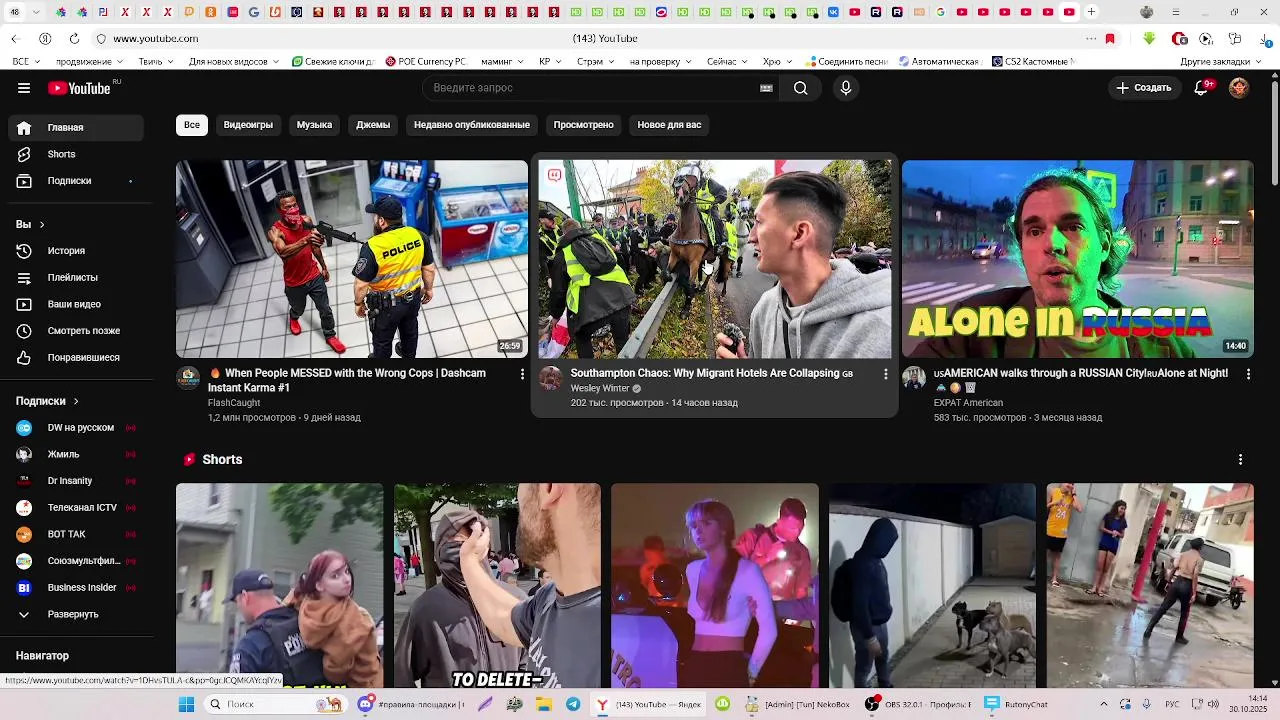
Task: Open more options for Southampton Chaos video
Action: (885, 374)
